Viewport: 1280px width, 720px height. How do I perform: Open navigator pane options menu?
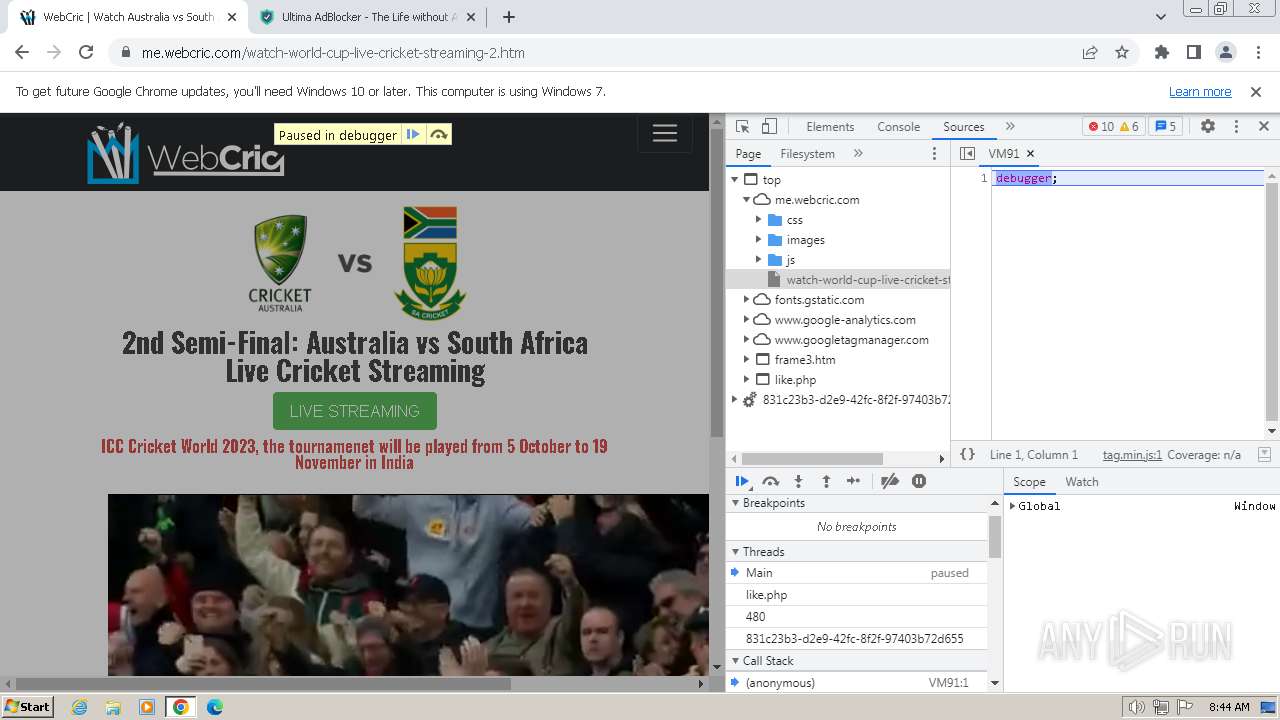pyautogui.click(x=935, y=154)
